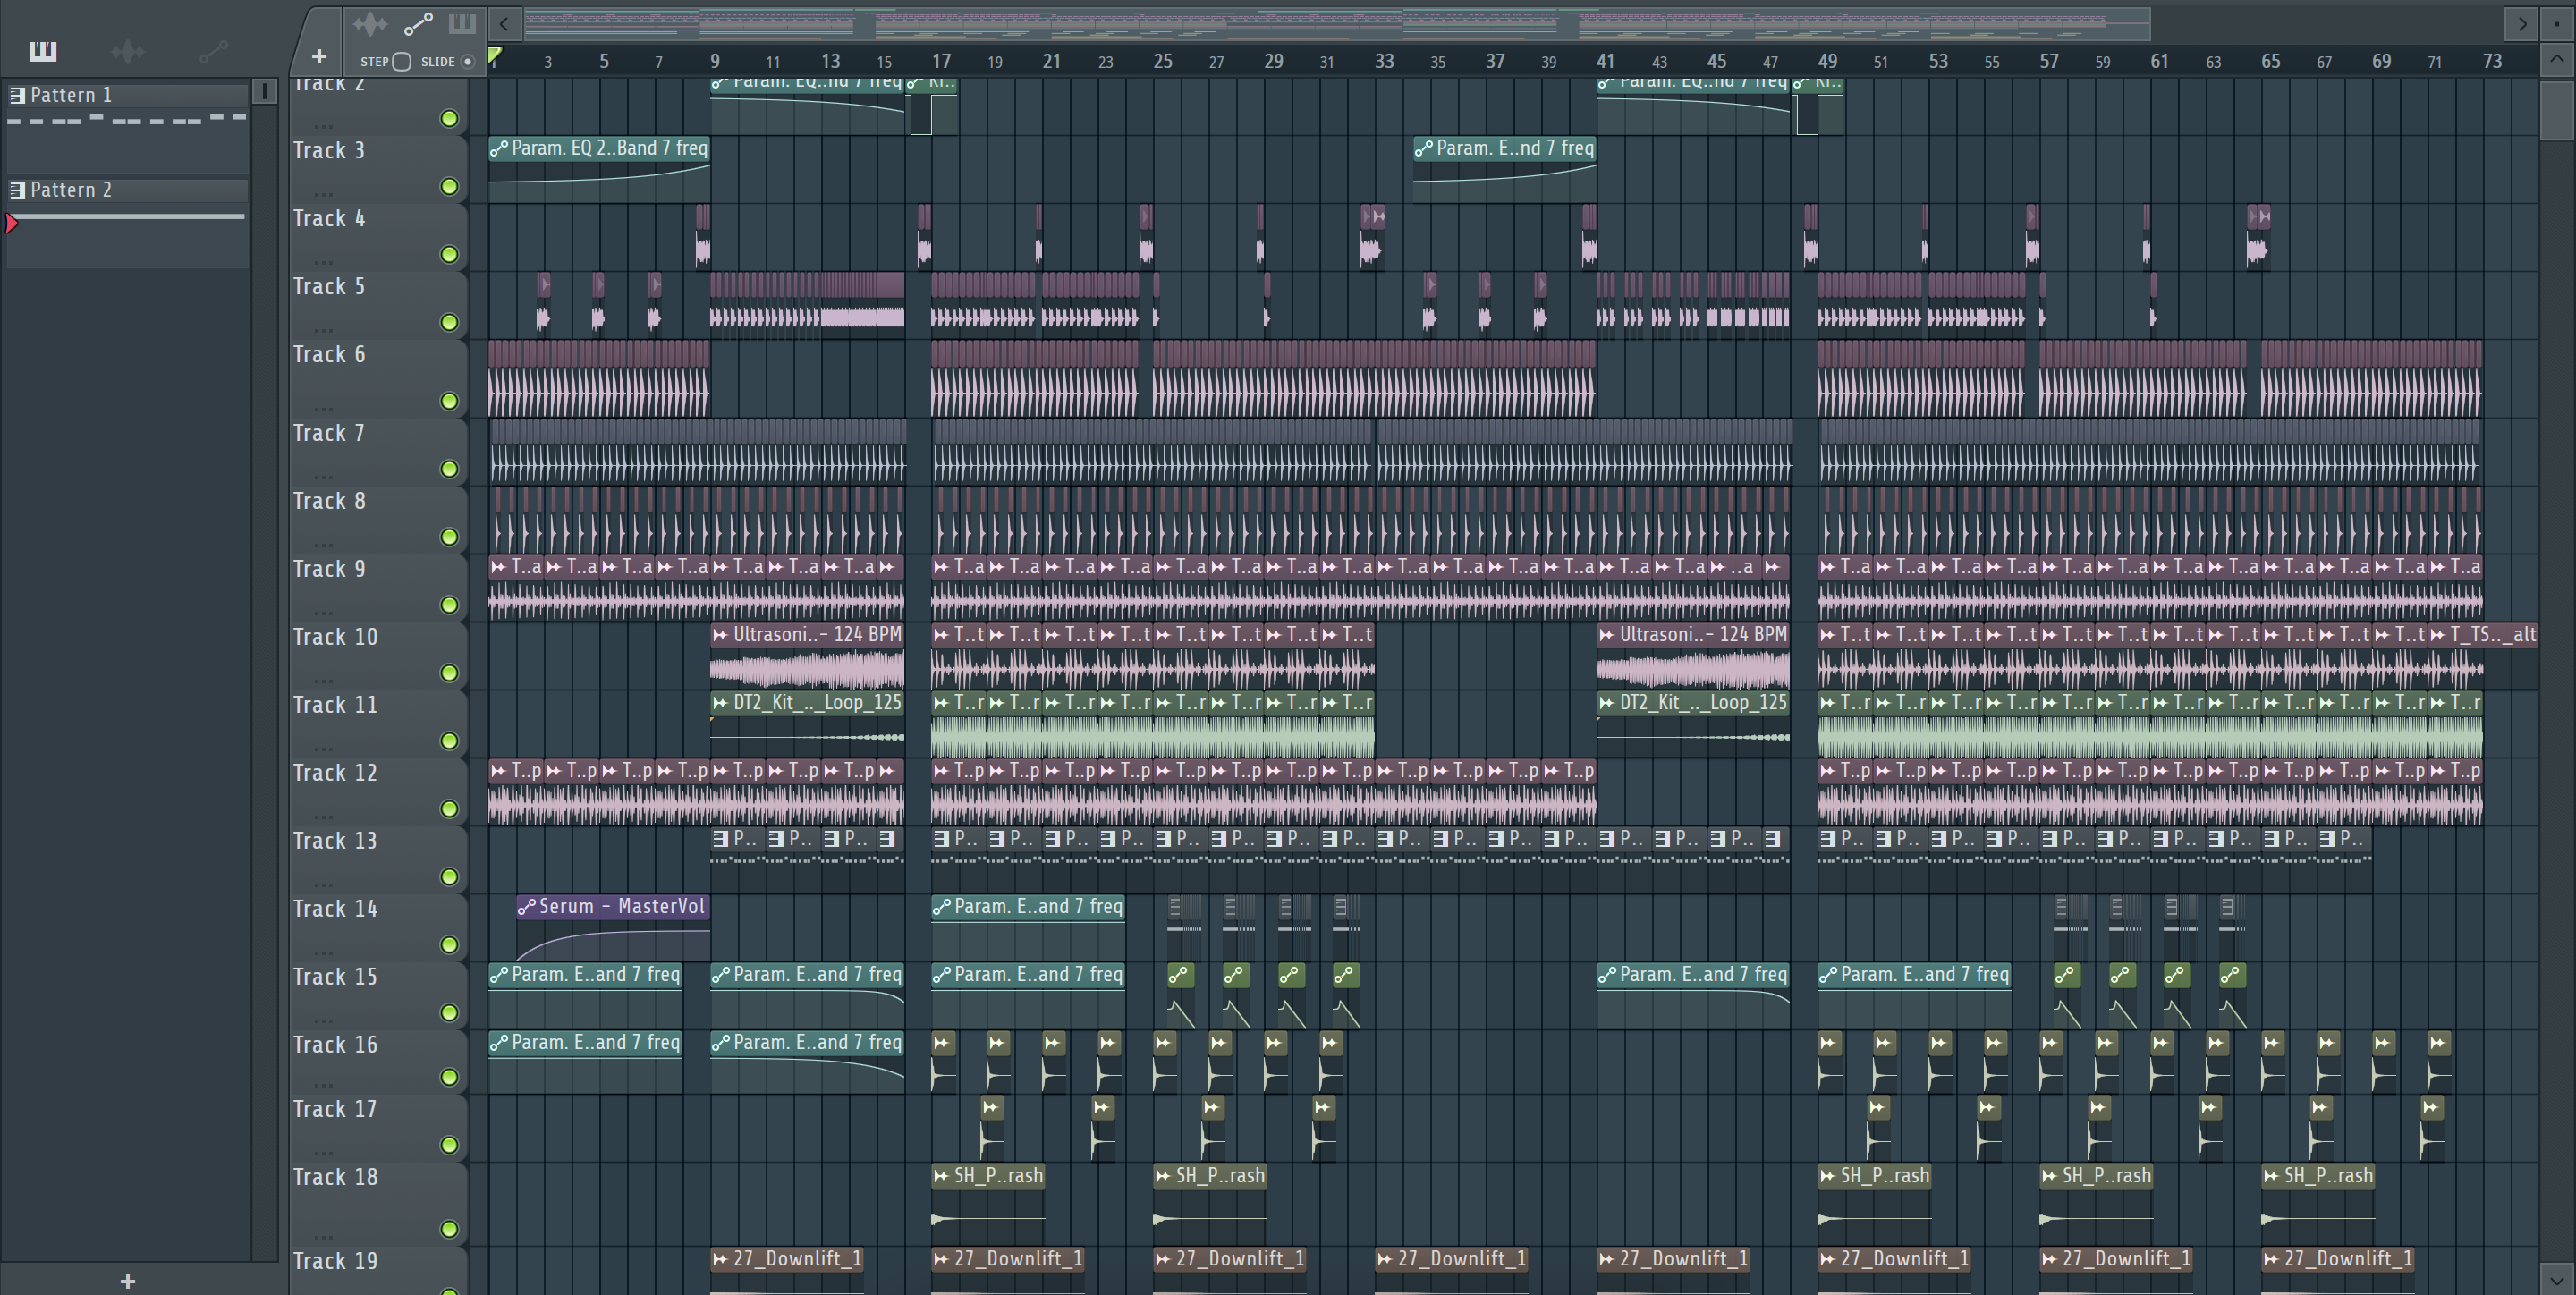The height and width of the screenshot is (1295, 2576).
Task: Mute Track 3 using its green LED
Action: coord(450,186)
